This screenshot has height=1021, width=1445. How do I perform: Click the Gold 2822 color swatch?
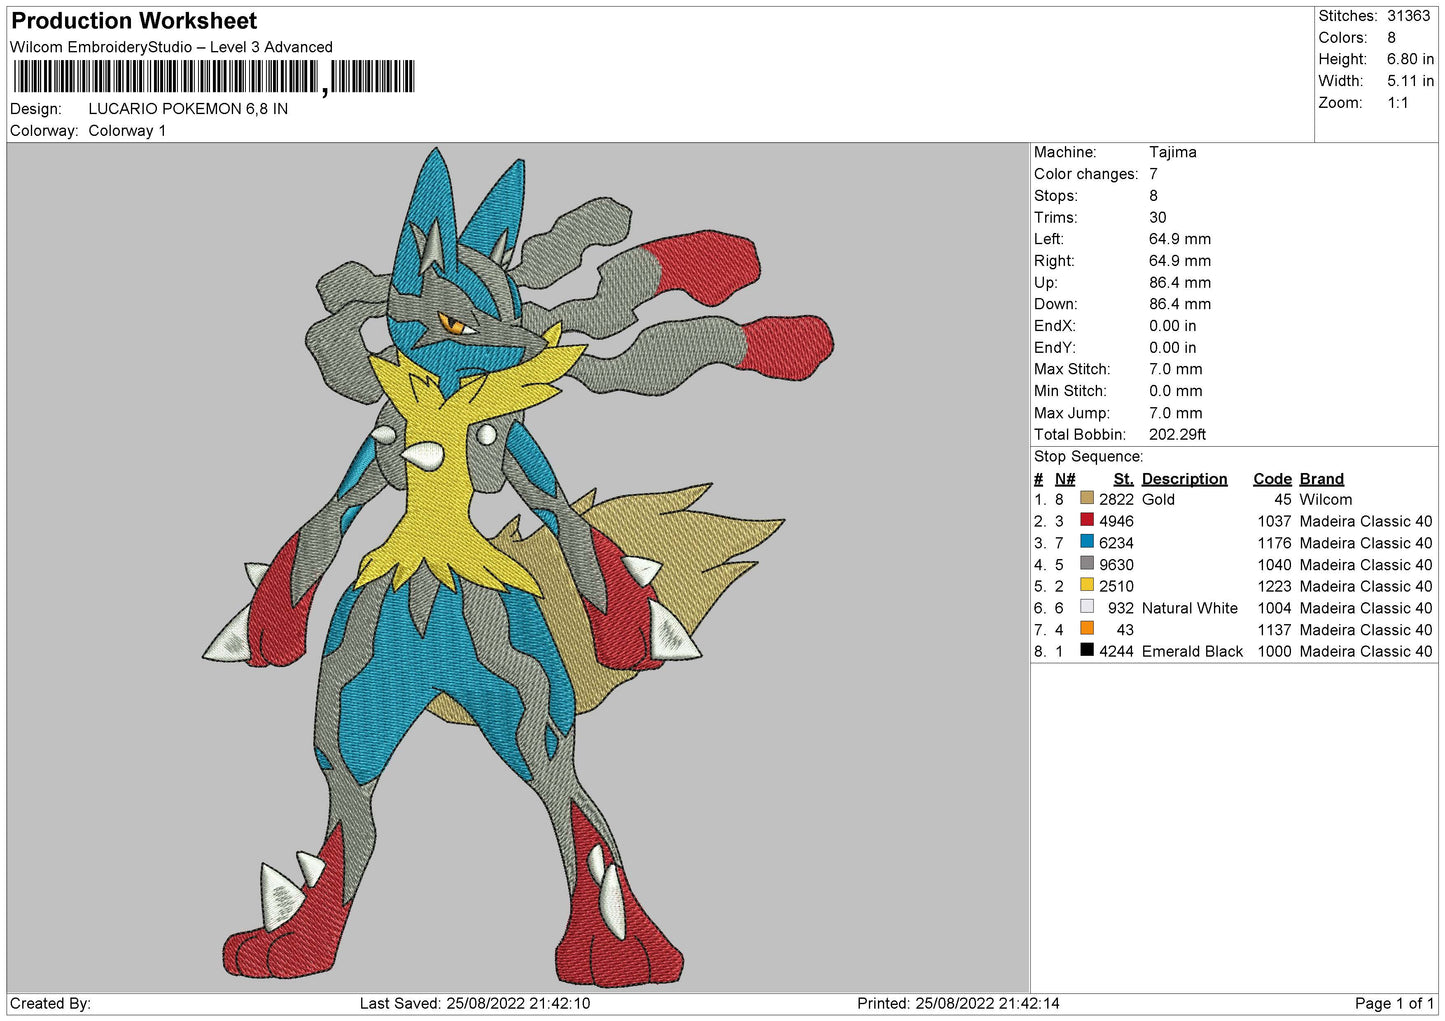point(1087,498)
